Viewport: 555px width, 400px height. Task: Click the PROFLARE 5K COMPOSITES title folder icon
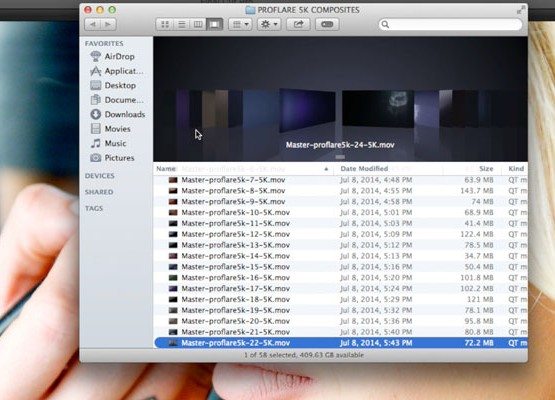pyautogui.click(x=250, y=10)
